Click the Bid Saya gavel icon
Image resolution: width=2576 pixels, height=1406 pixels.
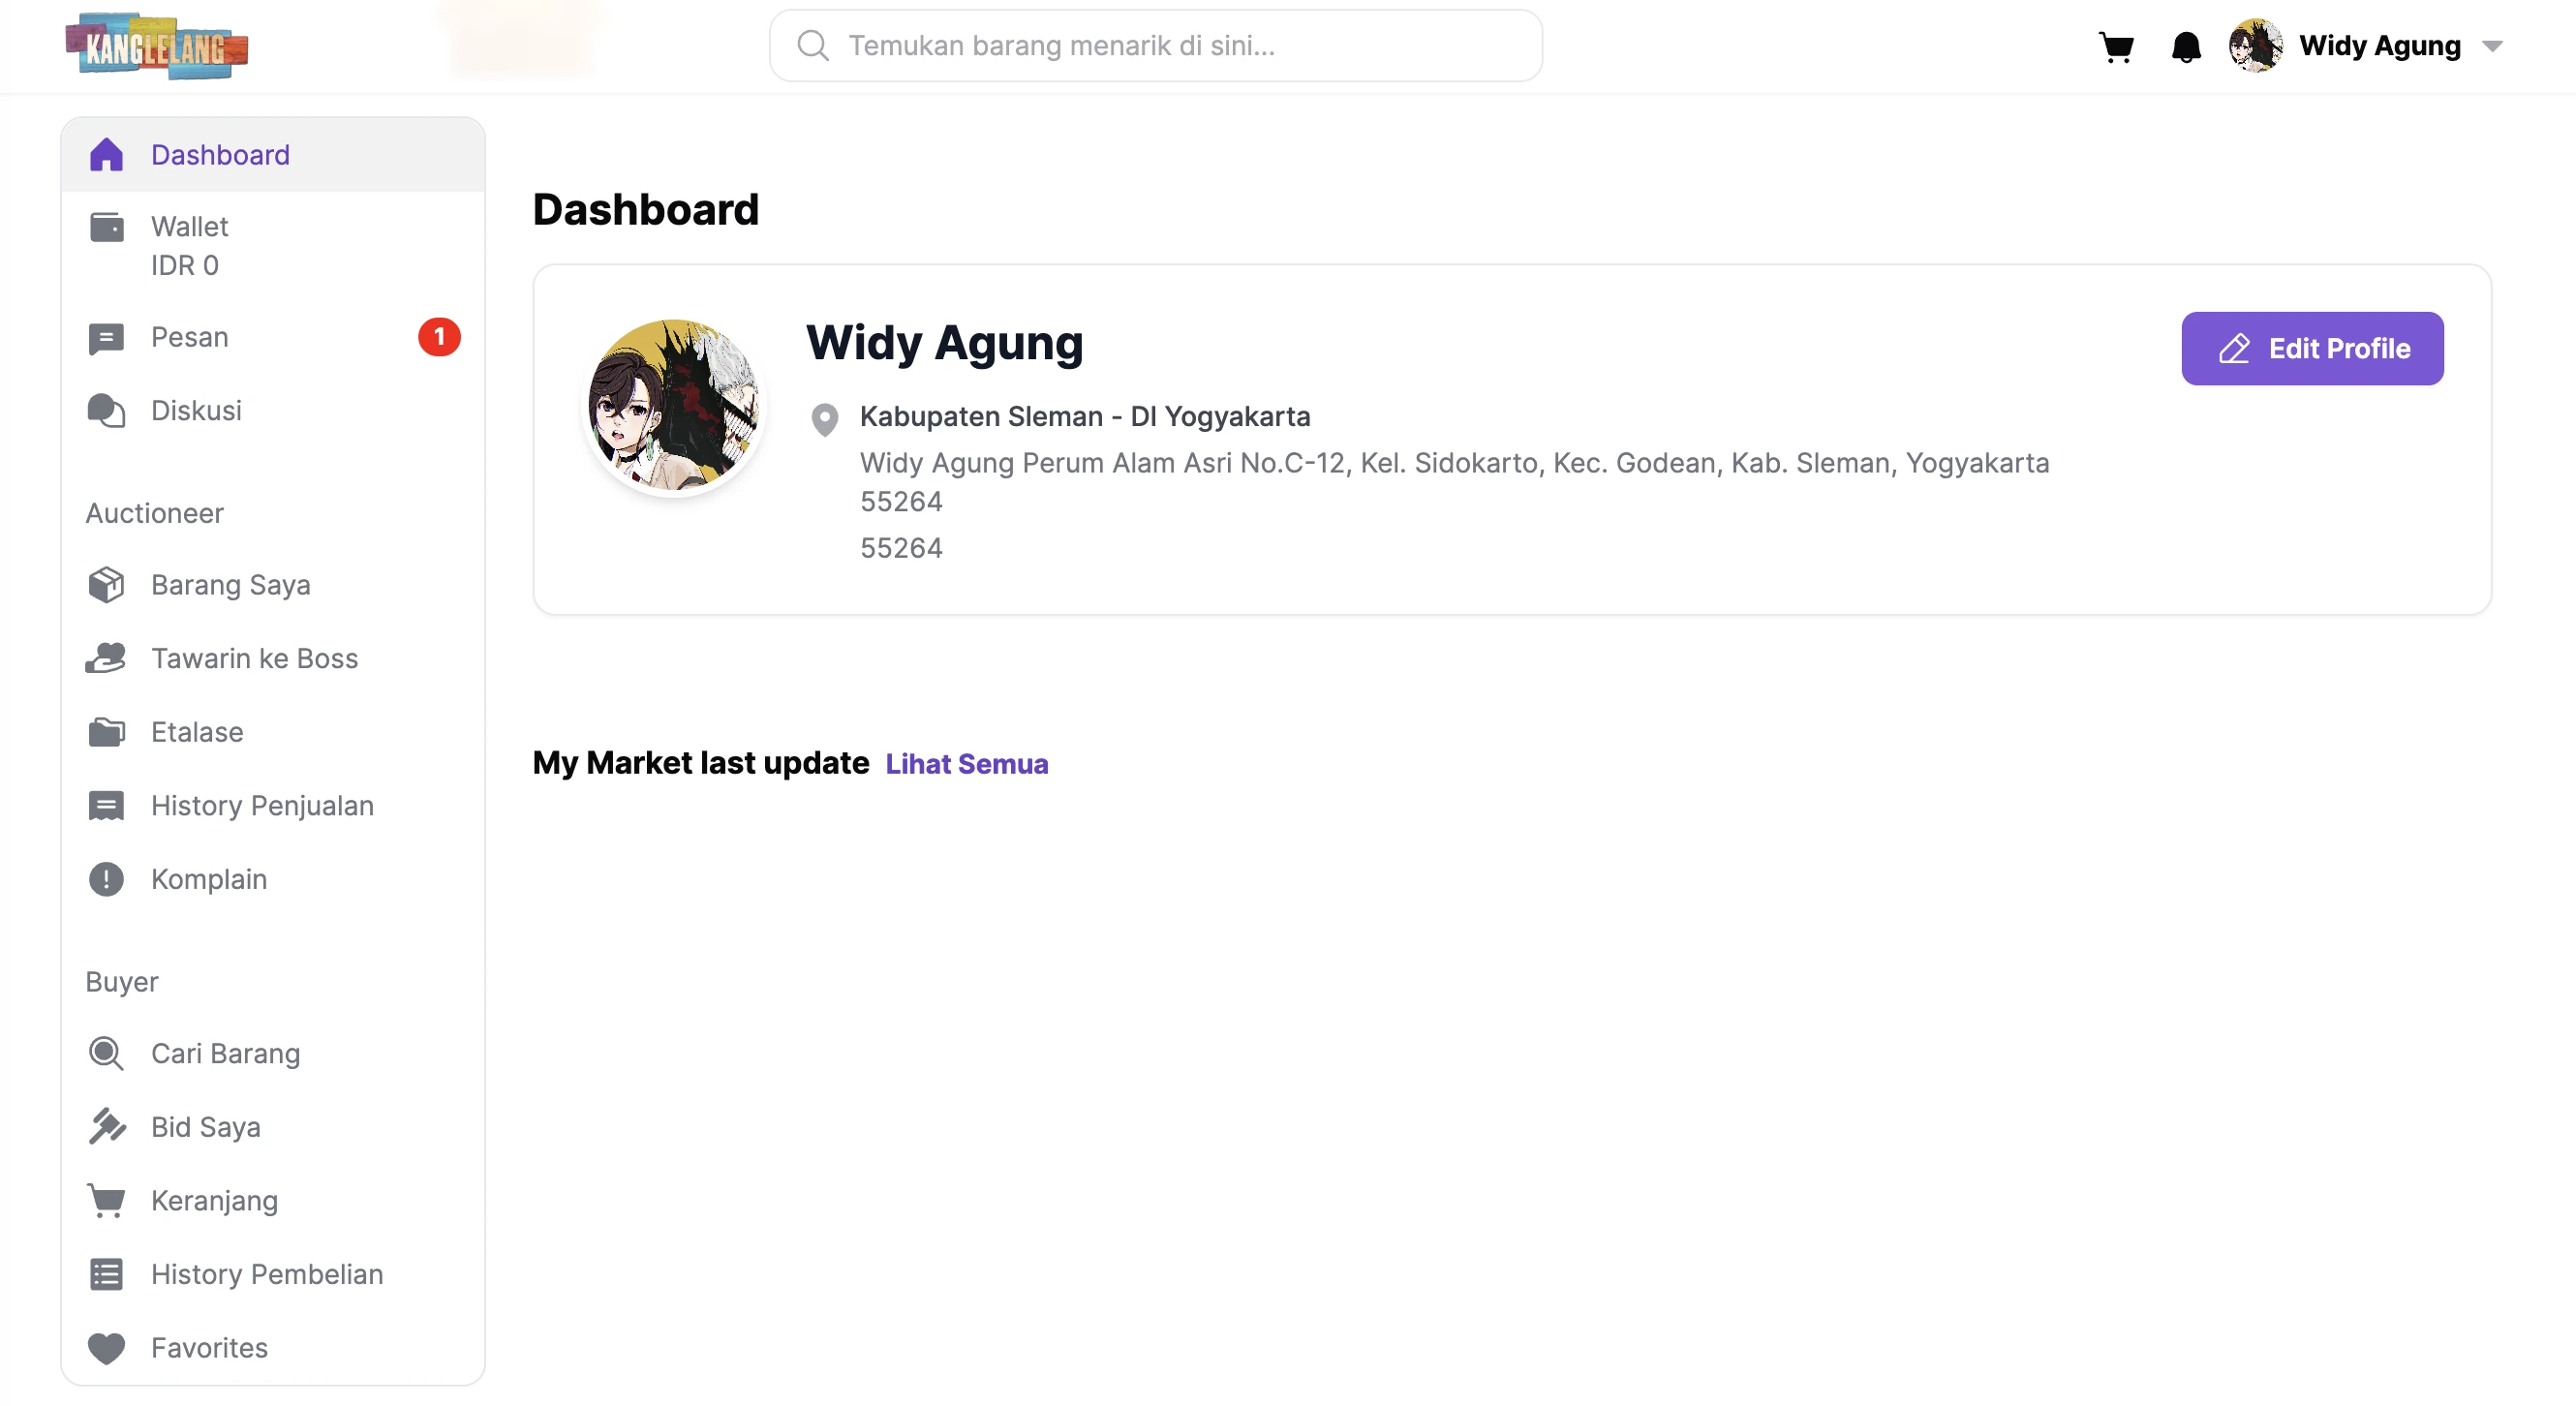pyautogui.click(x=106, y=1127)
